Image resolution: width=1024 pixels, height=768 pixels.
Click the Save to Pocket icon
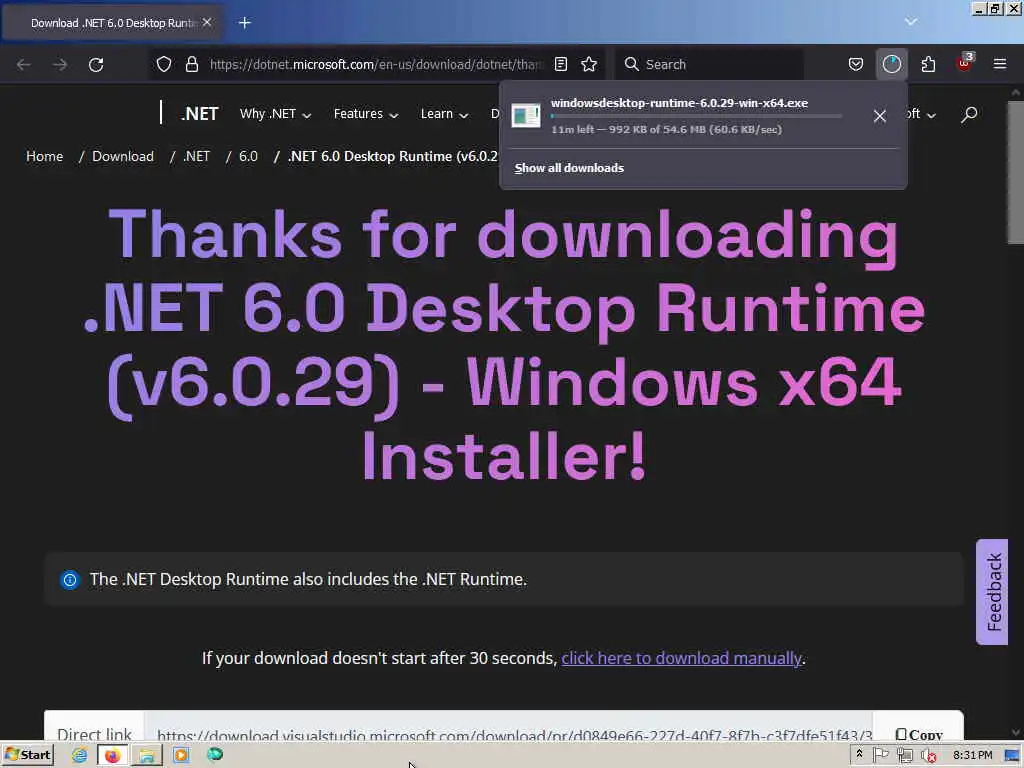[x=856, y=64]
